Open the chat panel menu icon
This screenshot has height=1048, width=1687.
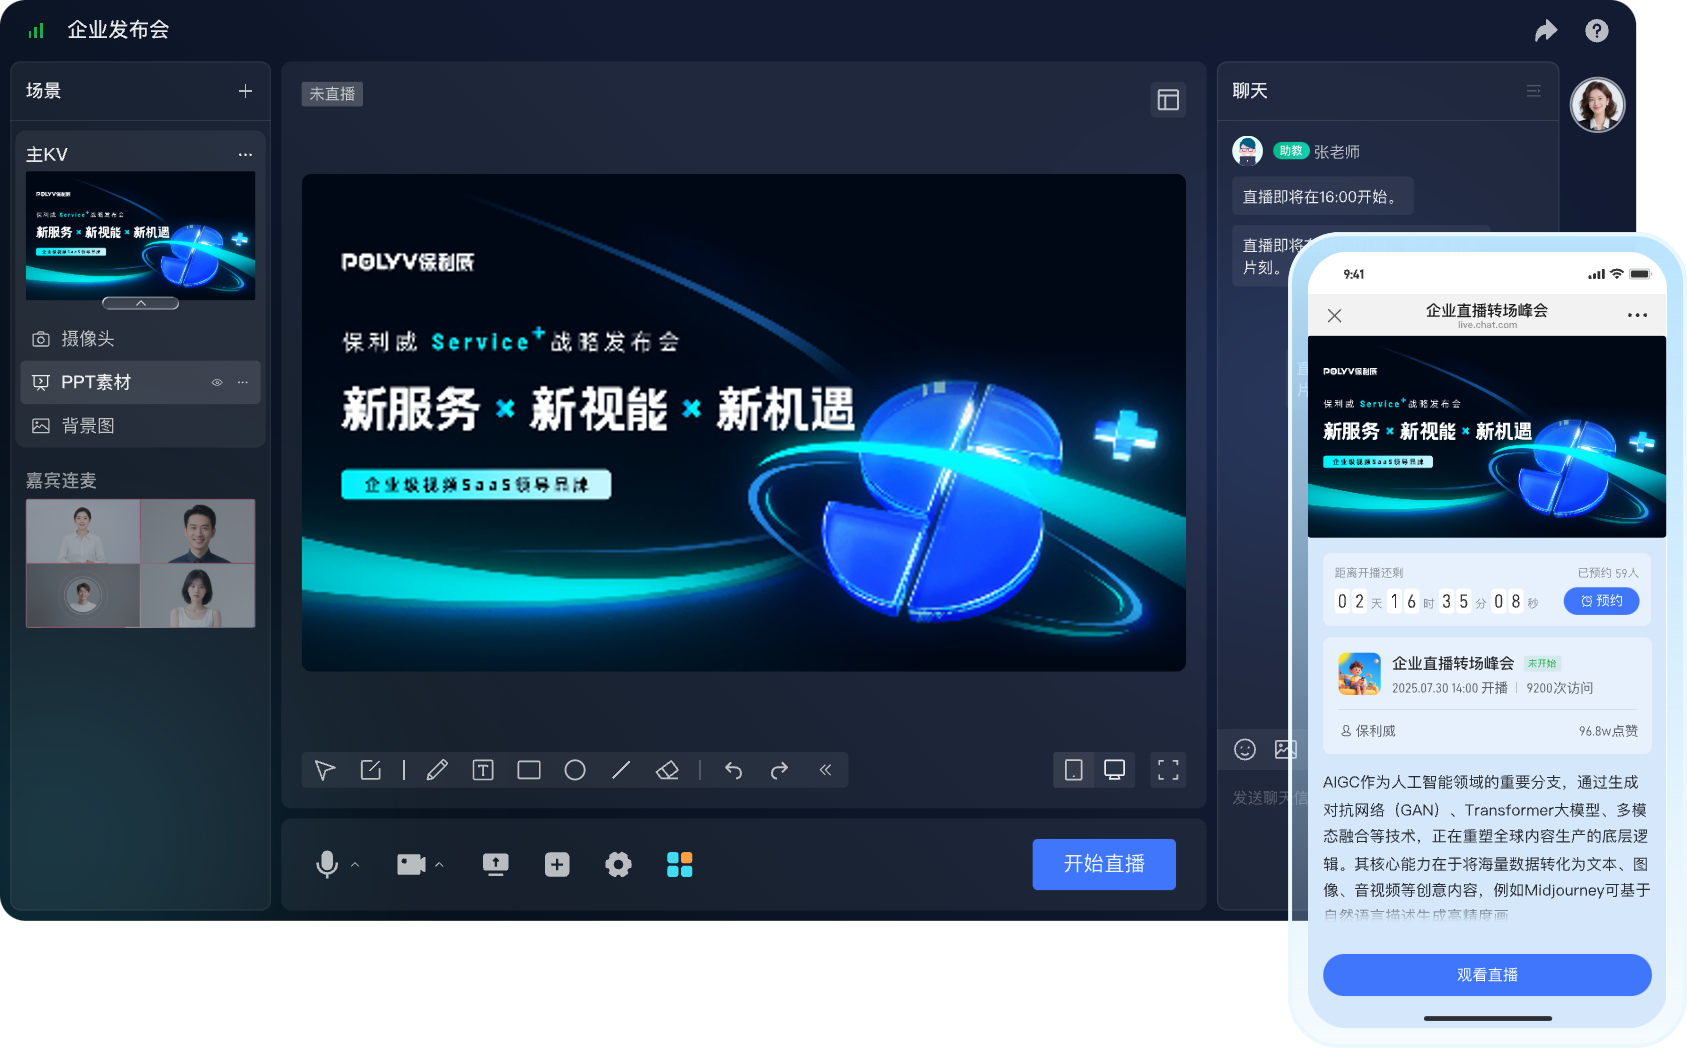[x=1533, y=91]
